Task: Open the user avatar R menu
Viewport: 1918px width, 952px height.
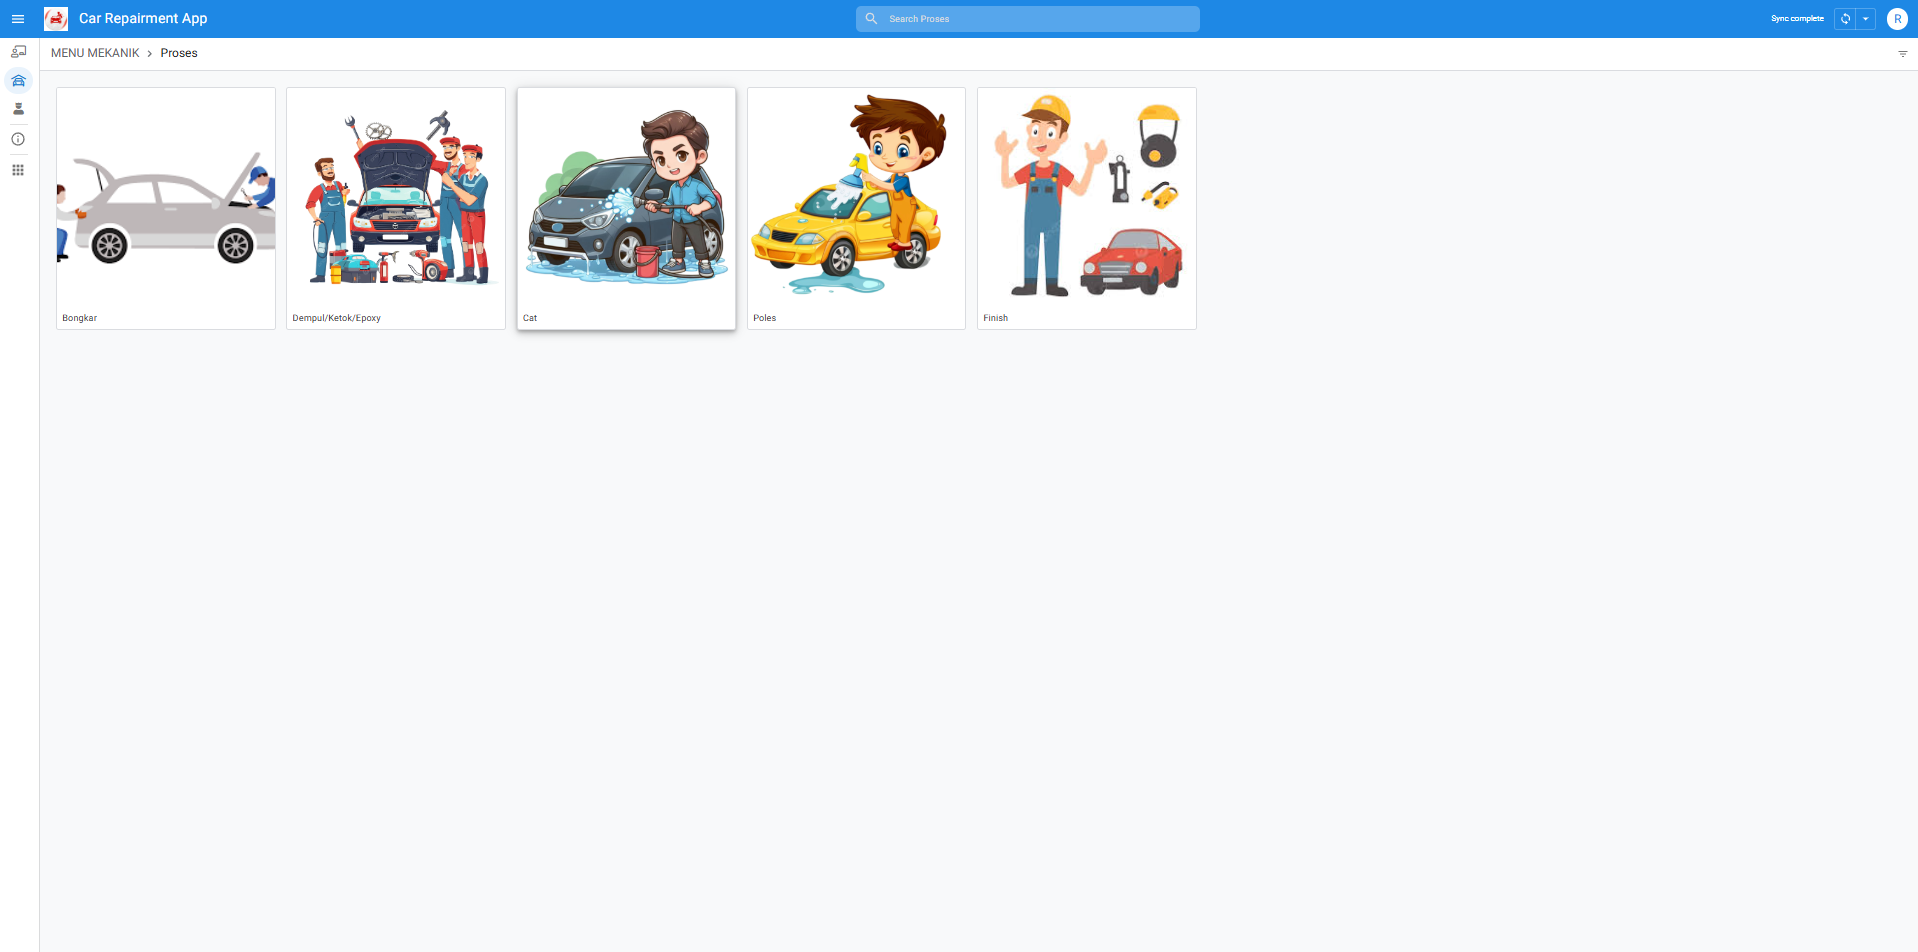Action: (1897, 19)
